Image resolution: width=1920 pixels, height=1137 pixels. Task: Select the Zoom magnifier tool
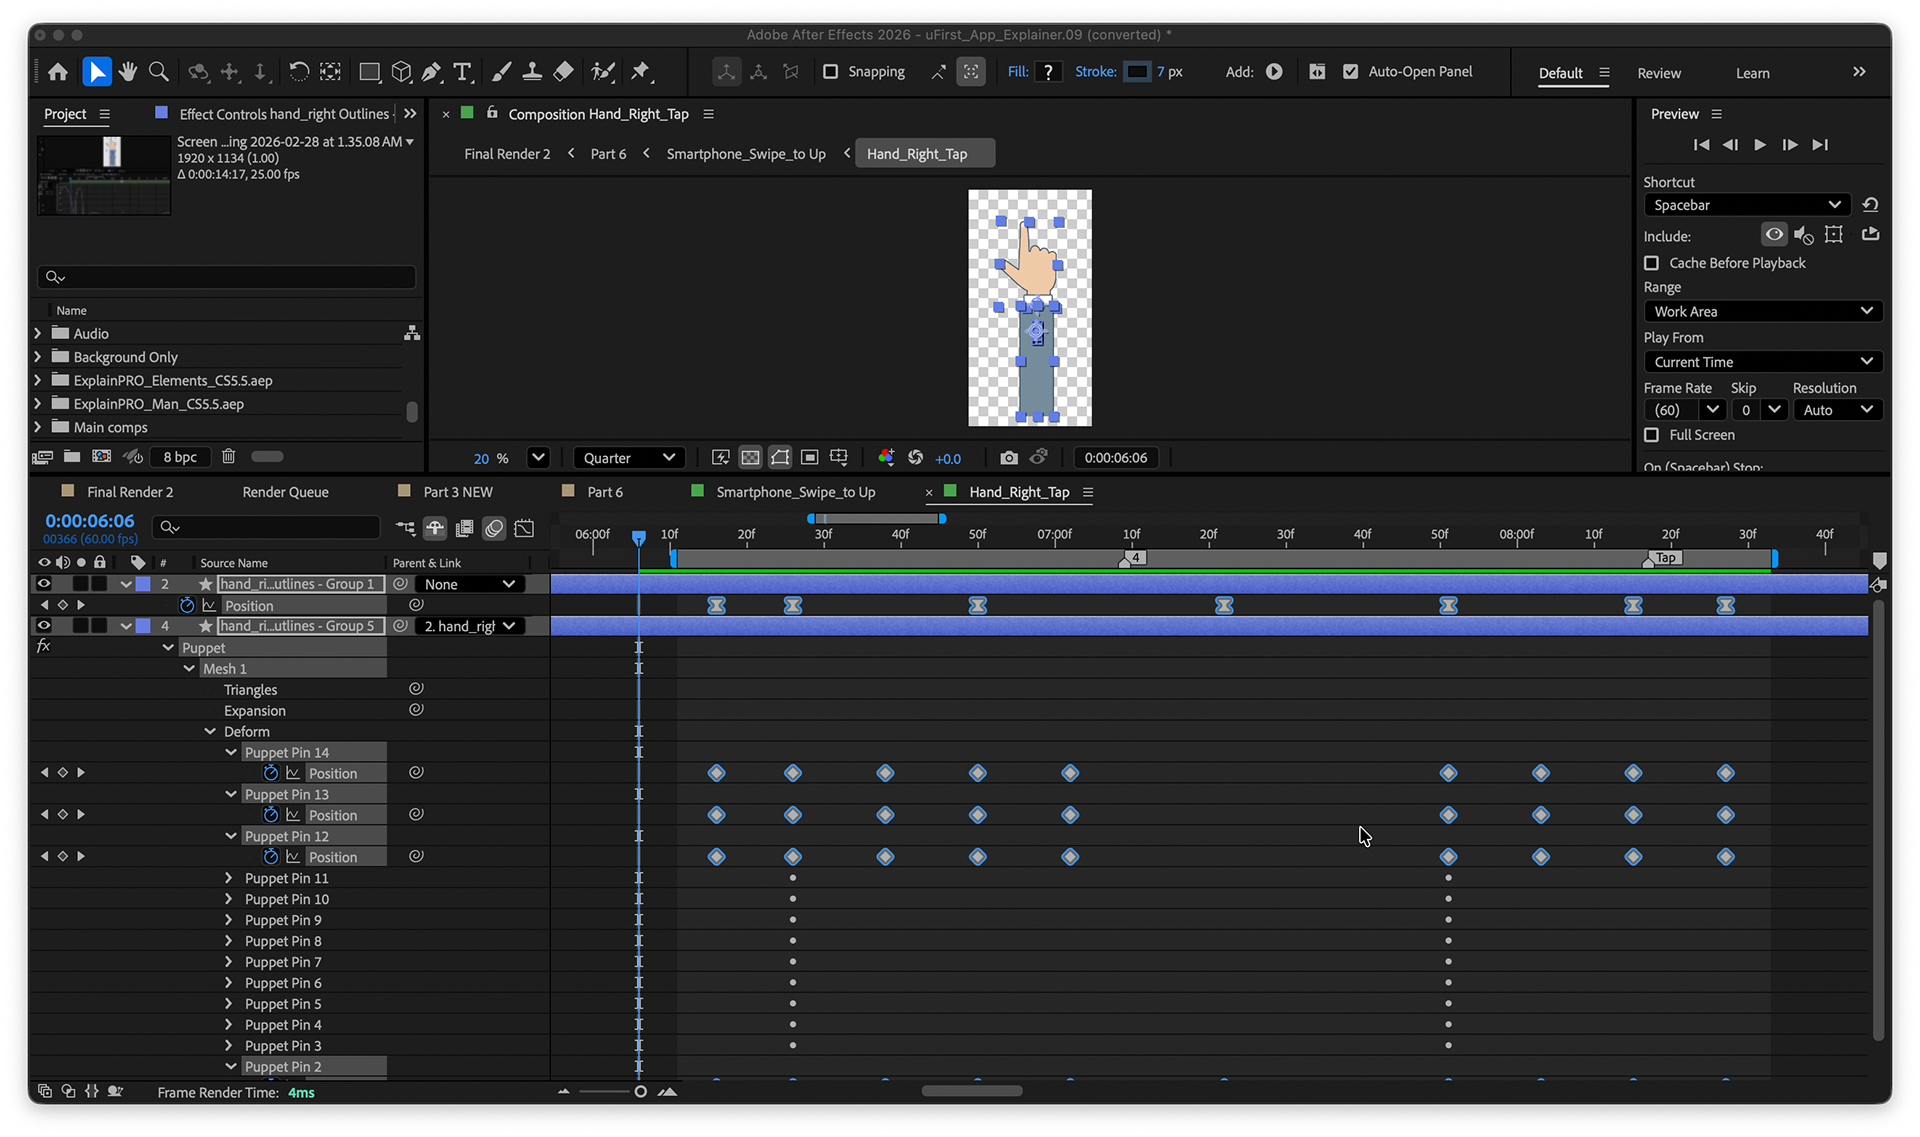coord(158,72)
